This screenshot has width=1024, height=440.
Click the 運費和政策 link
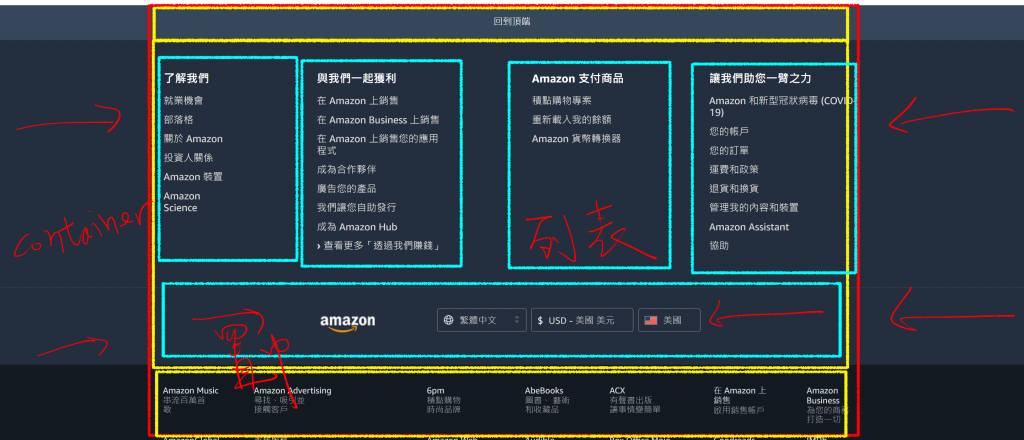point(734,169)
